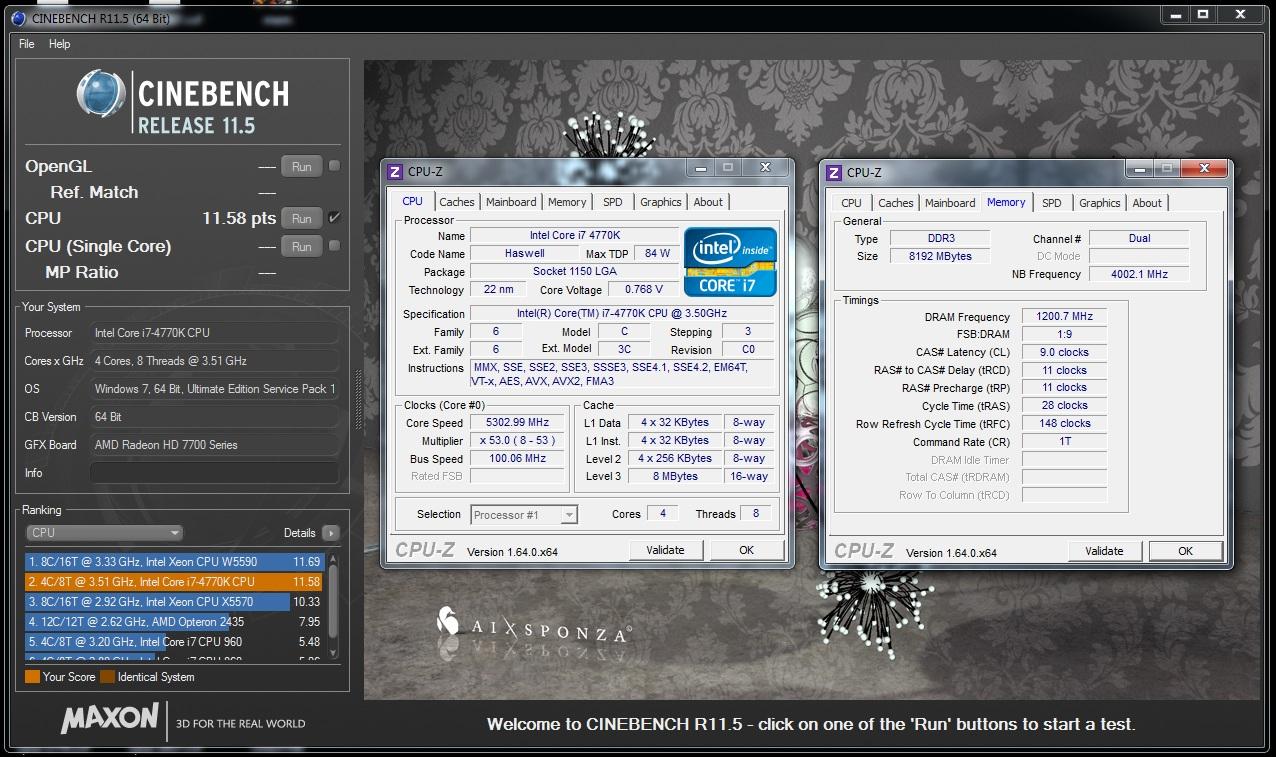Open the File menu in Cinebench
This screenshot has width=1276, height=757.
(27, 44)
